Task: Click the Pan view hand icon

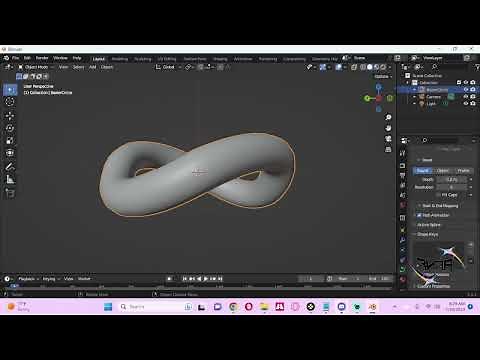Action: 388,128
